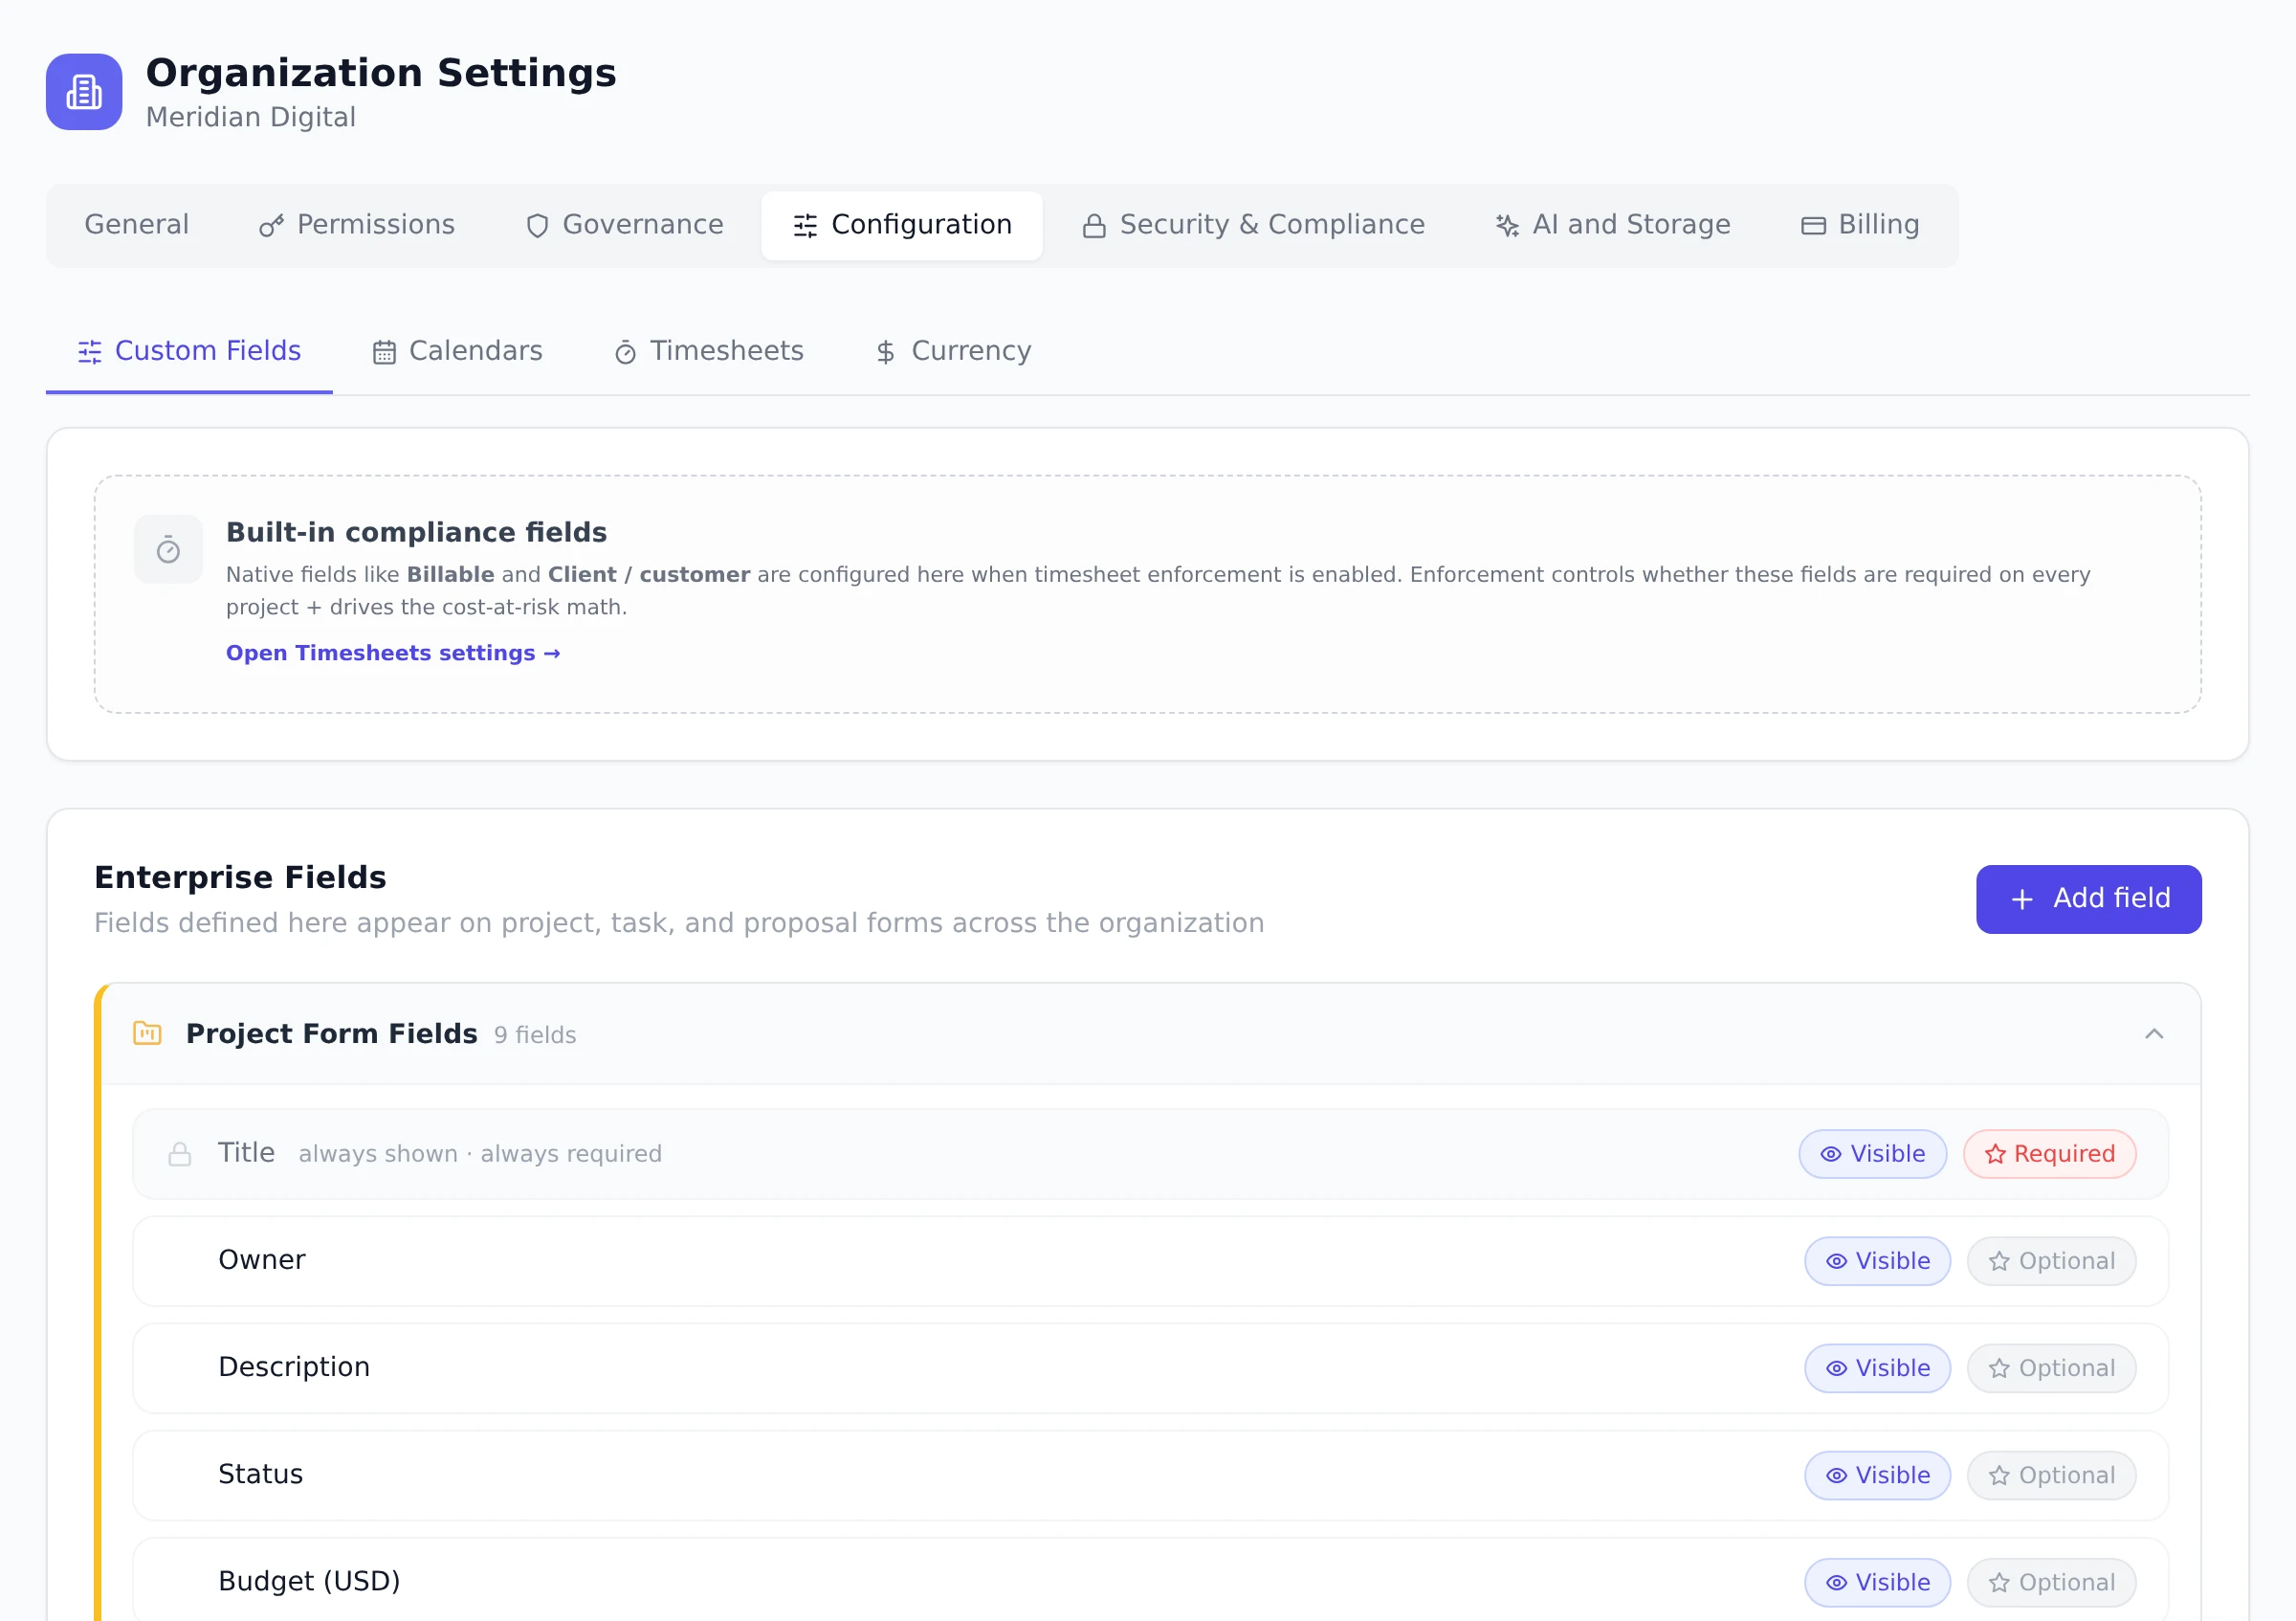Switch to the Billing tab
The image size is (2296, 1621).
pyautogui.click(x=1860, y=225)
